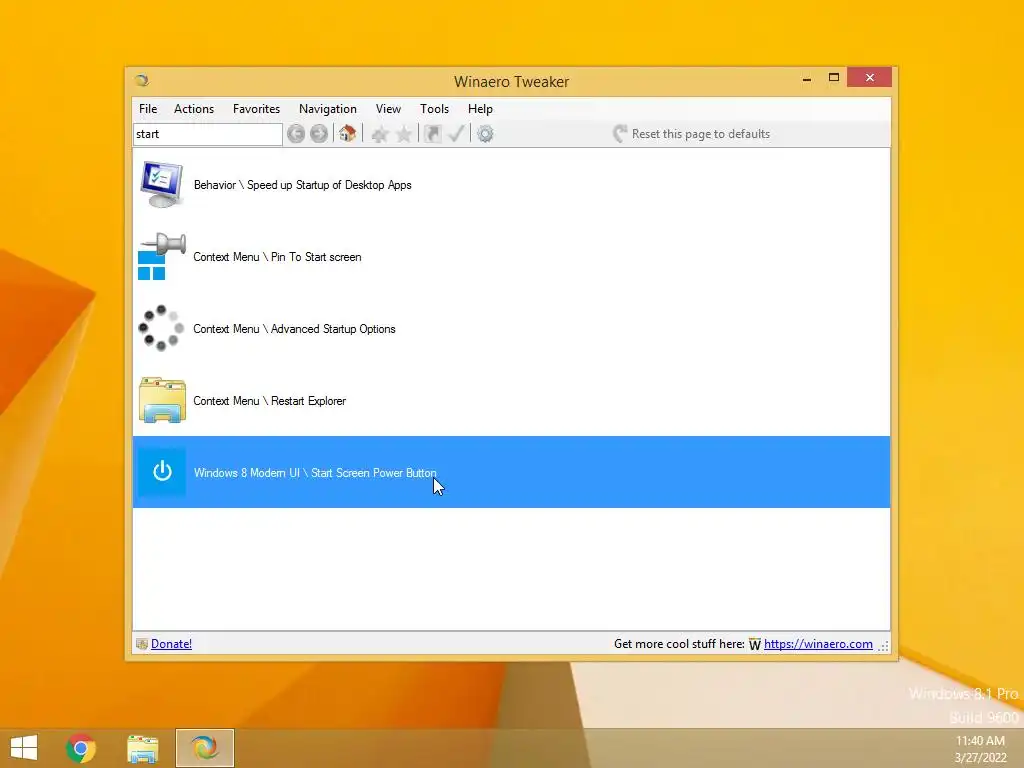Maximize the Winaero Tweaker window
This screenshot has width=1024, height=768.
click(834, 78)
